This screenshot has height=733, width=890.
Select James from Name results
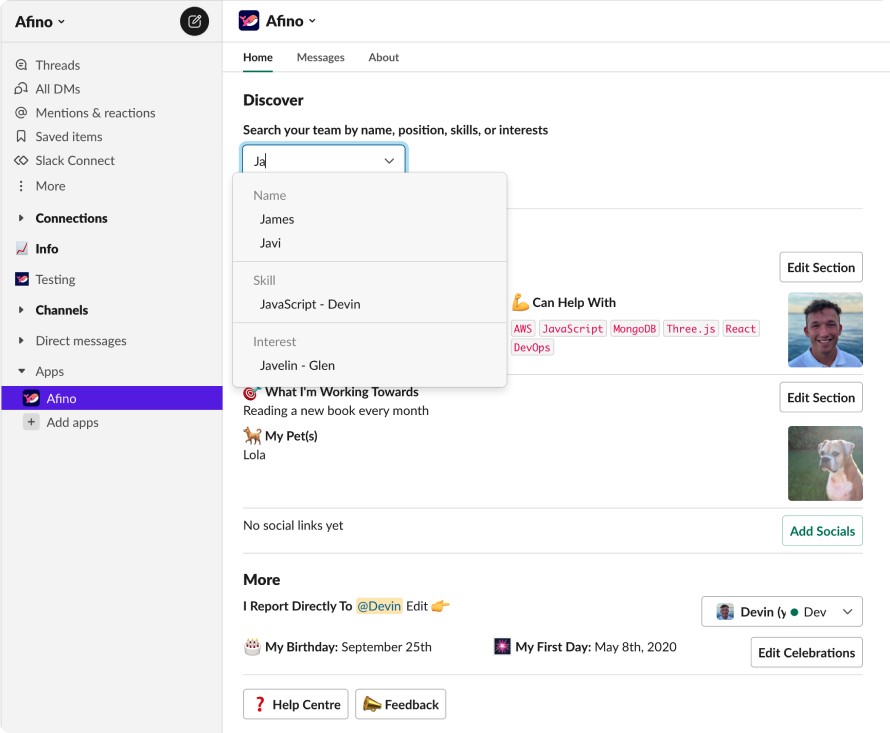click(370, 219)
